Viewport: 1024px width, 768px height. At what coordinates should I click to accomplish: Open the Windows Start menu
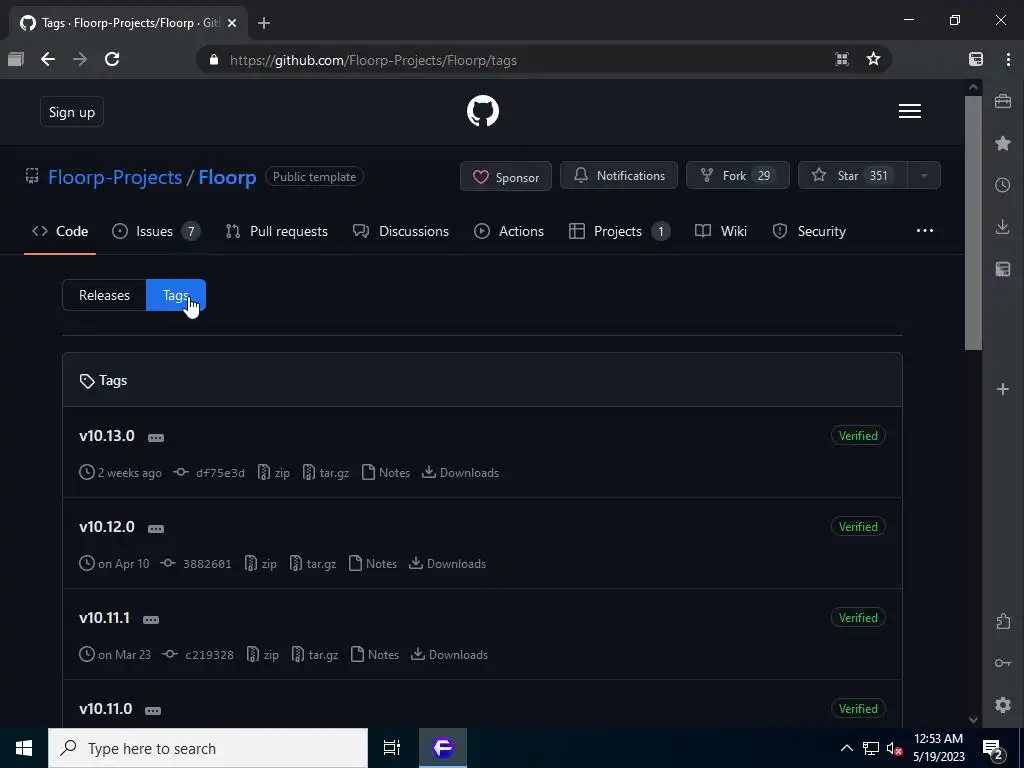tap(24, 748)
